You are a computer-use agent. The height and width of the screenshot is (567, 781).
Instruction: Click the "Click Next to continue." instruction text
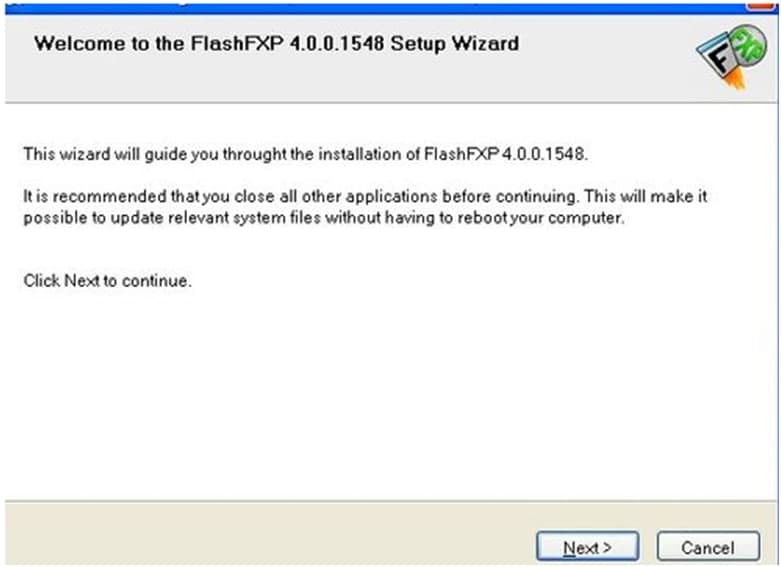click(107, 281)
